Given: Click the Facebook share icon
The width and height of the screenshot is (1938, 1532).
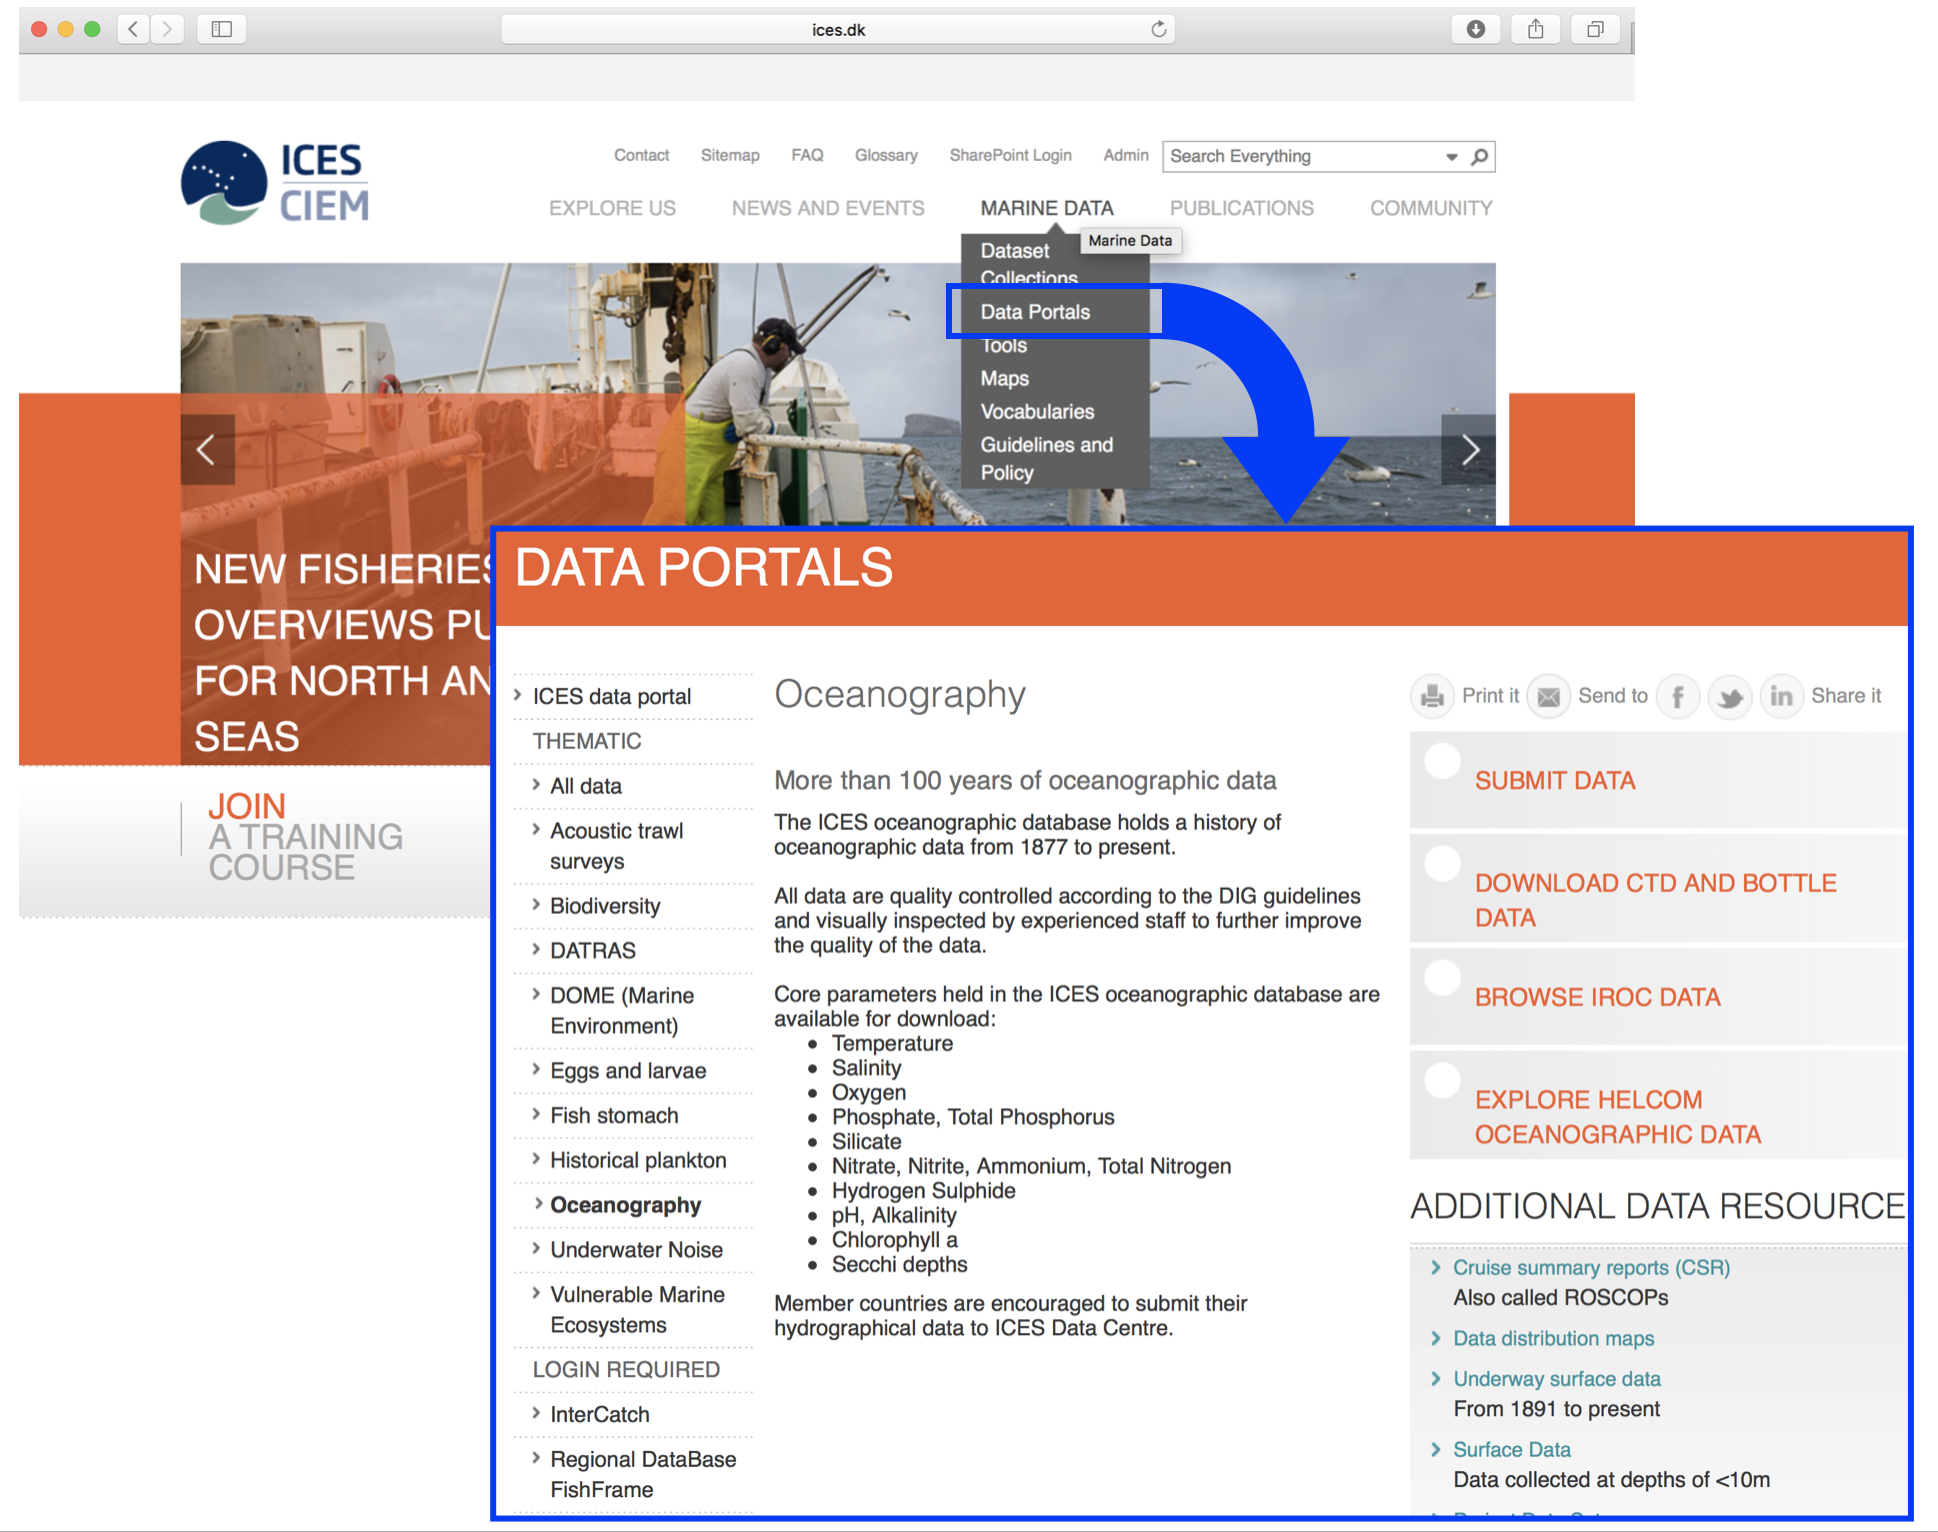Looking at the screenshot, I should point(1677,696).
